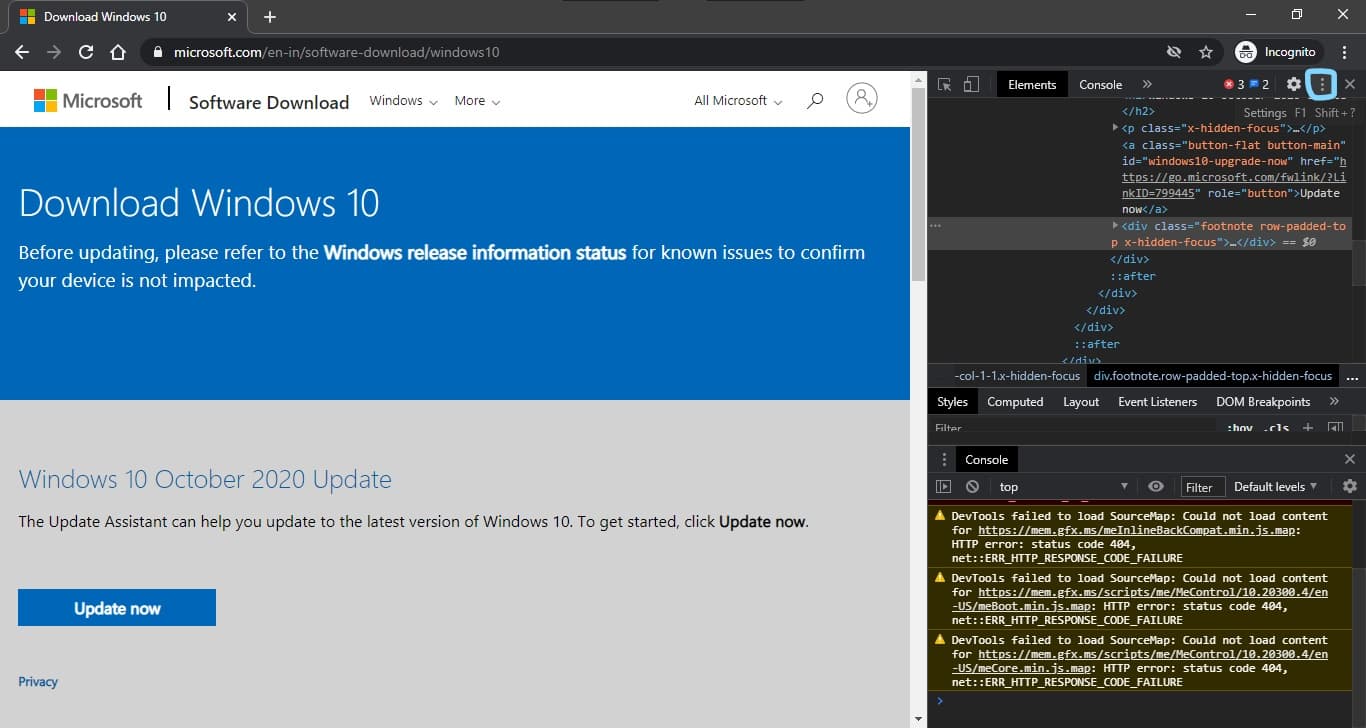Toggle :hov element state panel
Viewport: 1366px width, 728px height.
click(x=1240, y=429)
